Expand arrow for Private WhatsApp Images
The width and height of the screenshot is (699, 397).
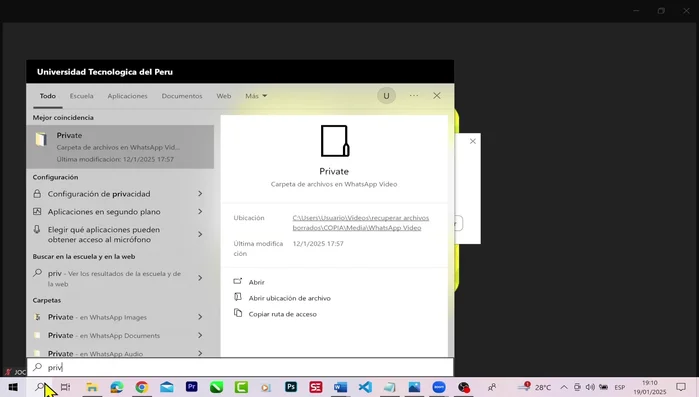tap(200, 317)
